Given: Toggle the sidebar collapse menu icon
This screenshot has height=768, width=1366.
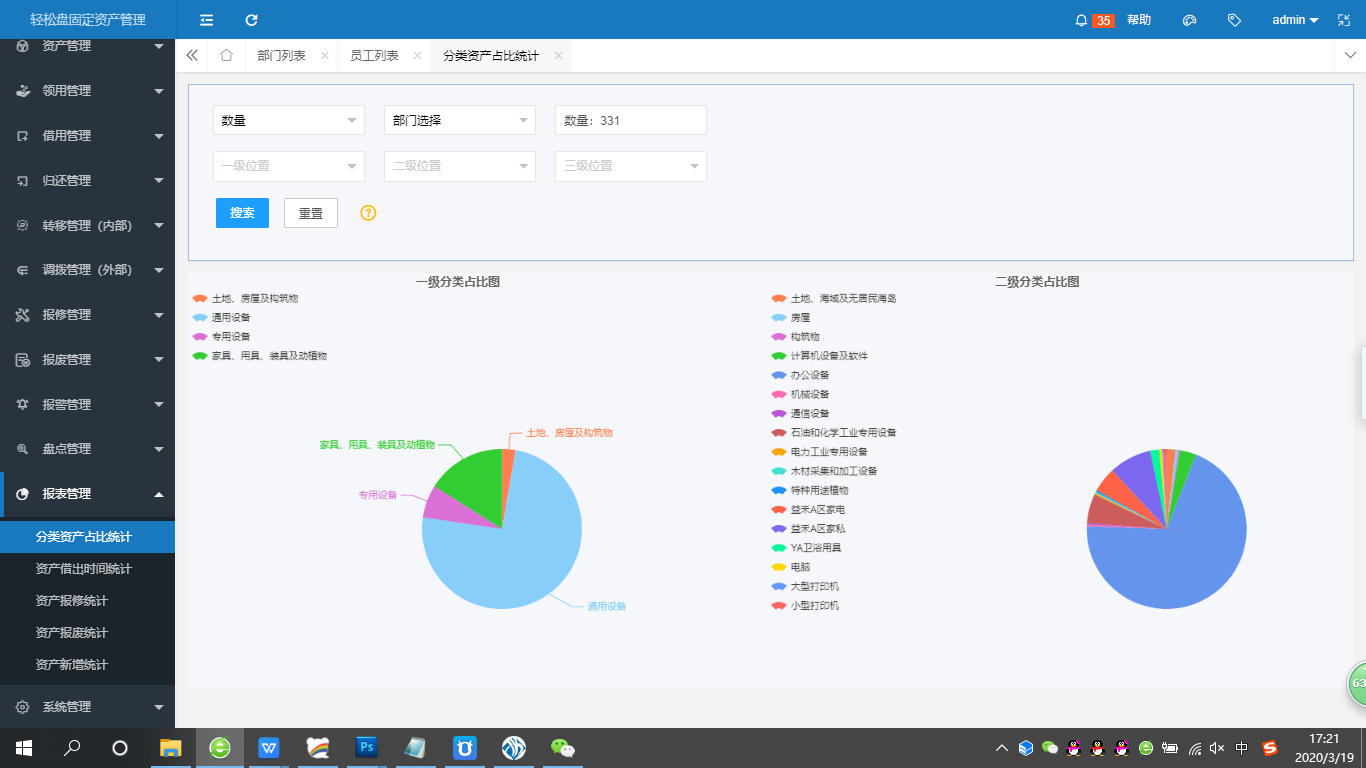Looking at the screenshot, I should [206, 20].
